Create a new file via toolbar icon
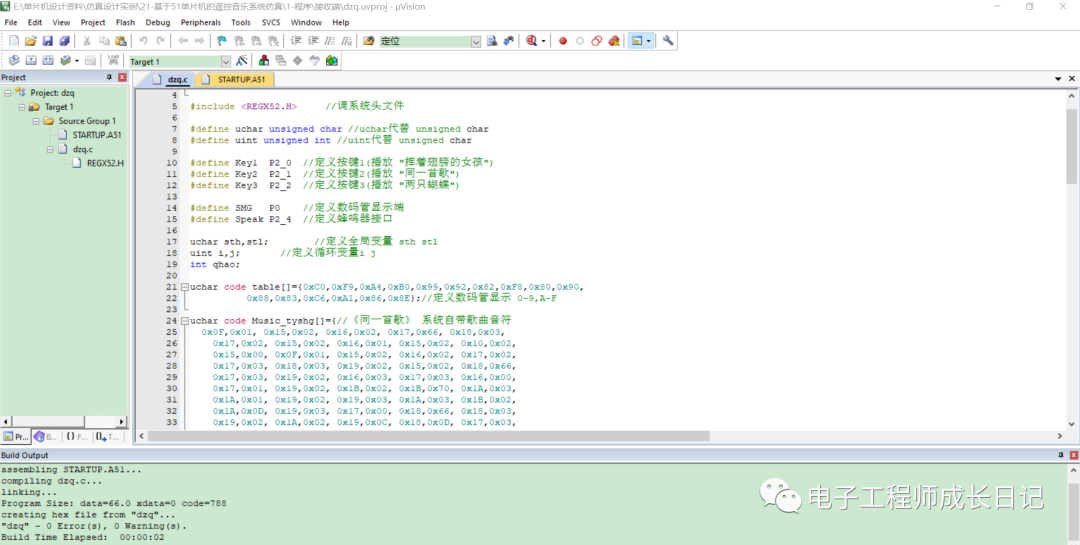Screen dimensions: 1080x545 tap(14, 41)
